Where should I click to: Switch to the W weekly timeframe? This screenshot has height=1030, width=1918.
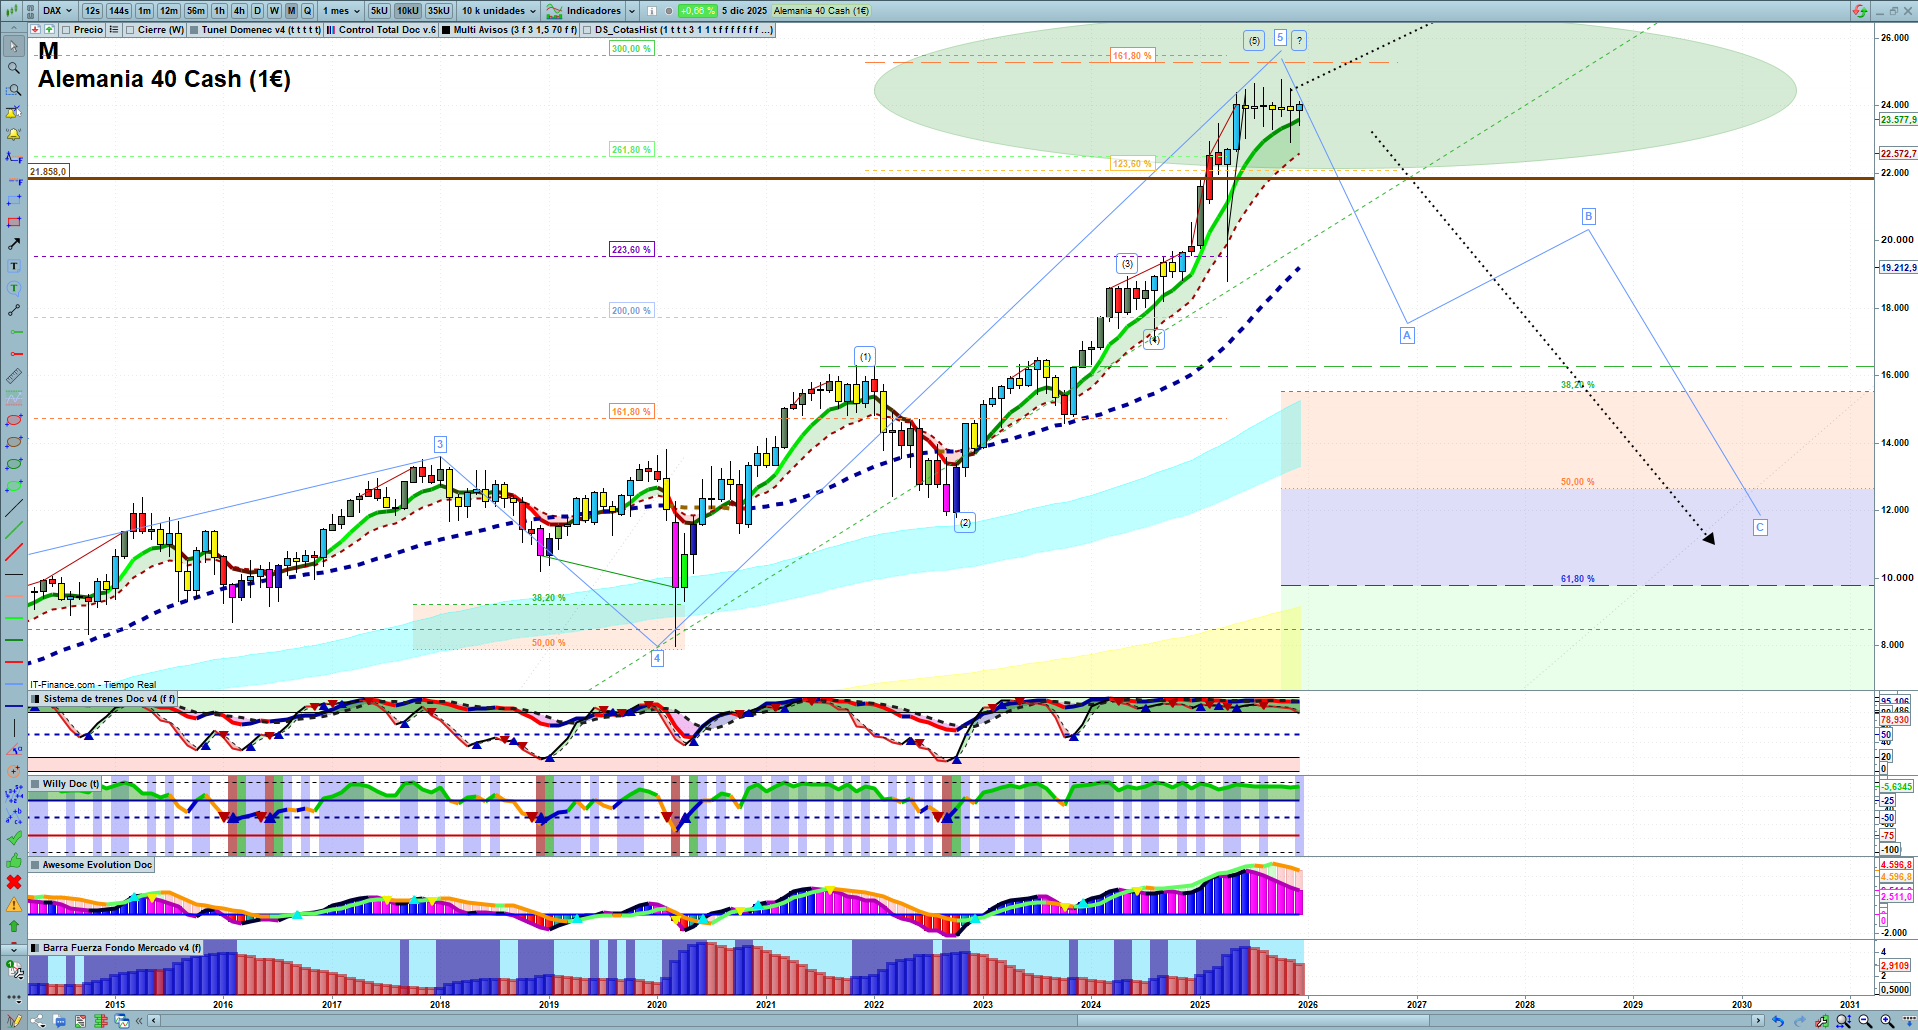[274, 11]
